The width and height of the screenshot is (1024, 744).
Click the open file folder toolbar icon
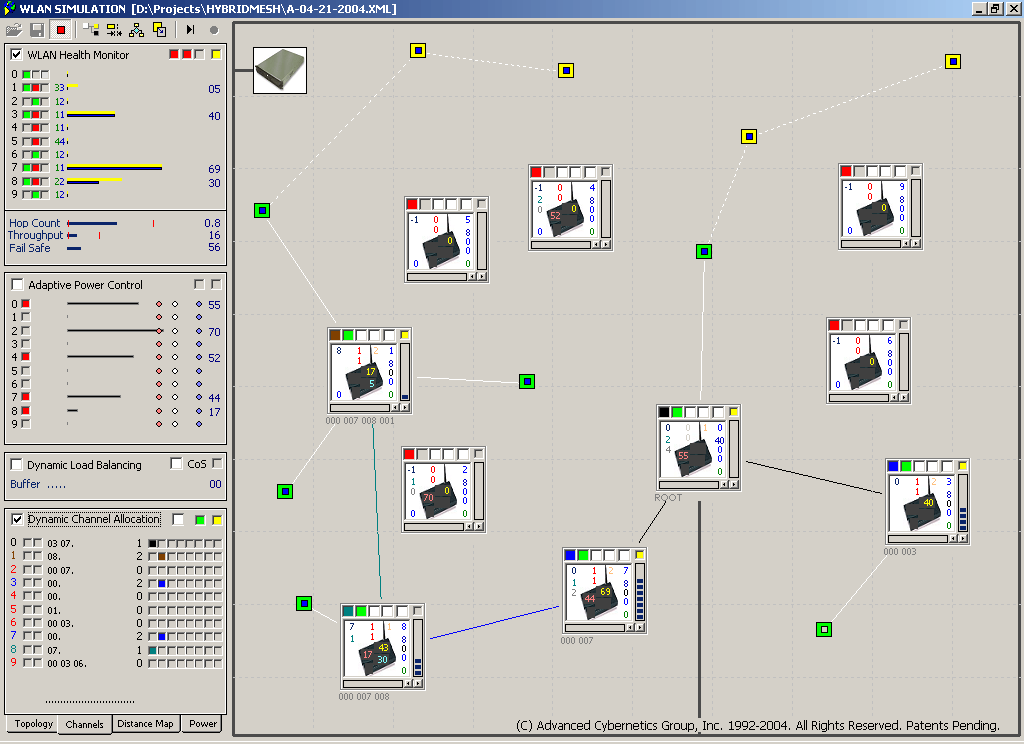14,30
